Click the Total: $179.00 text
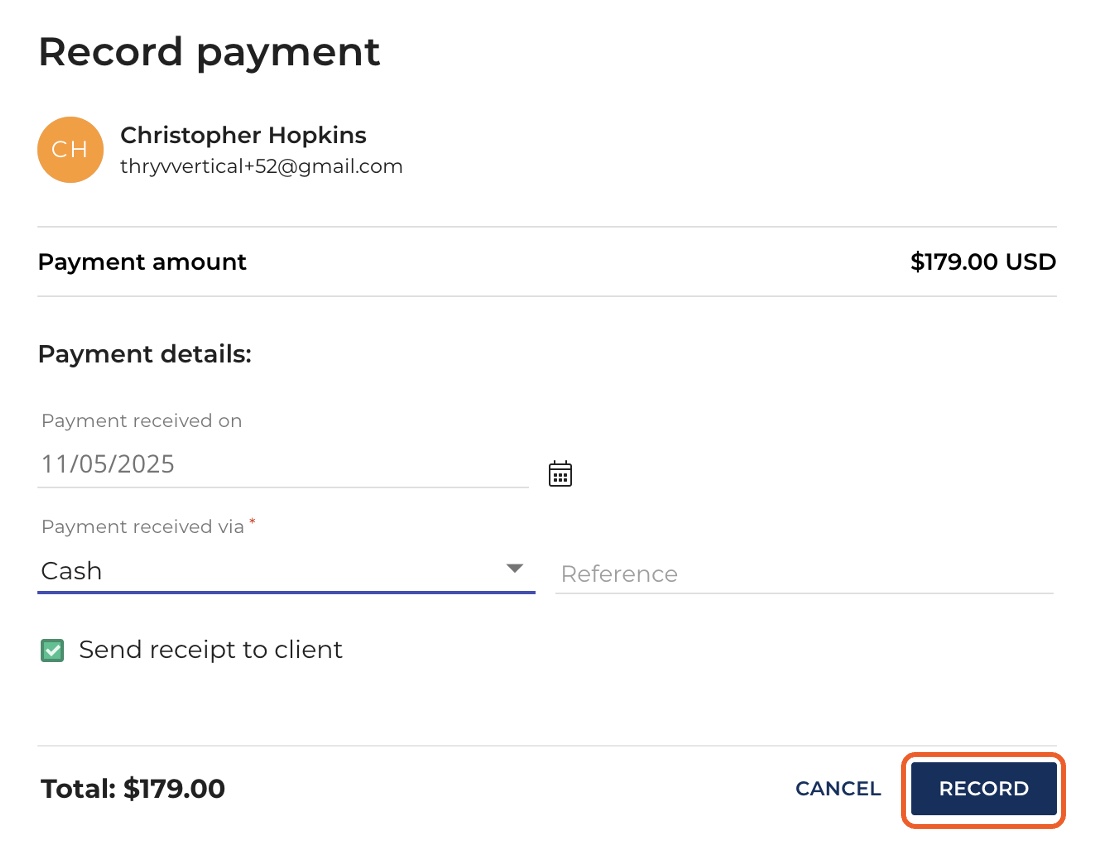 (133, 789)
